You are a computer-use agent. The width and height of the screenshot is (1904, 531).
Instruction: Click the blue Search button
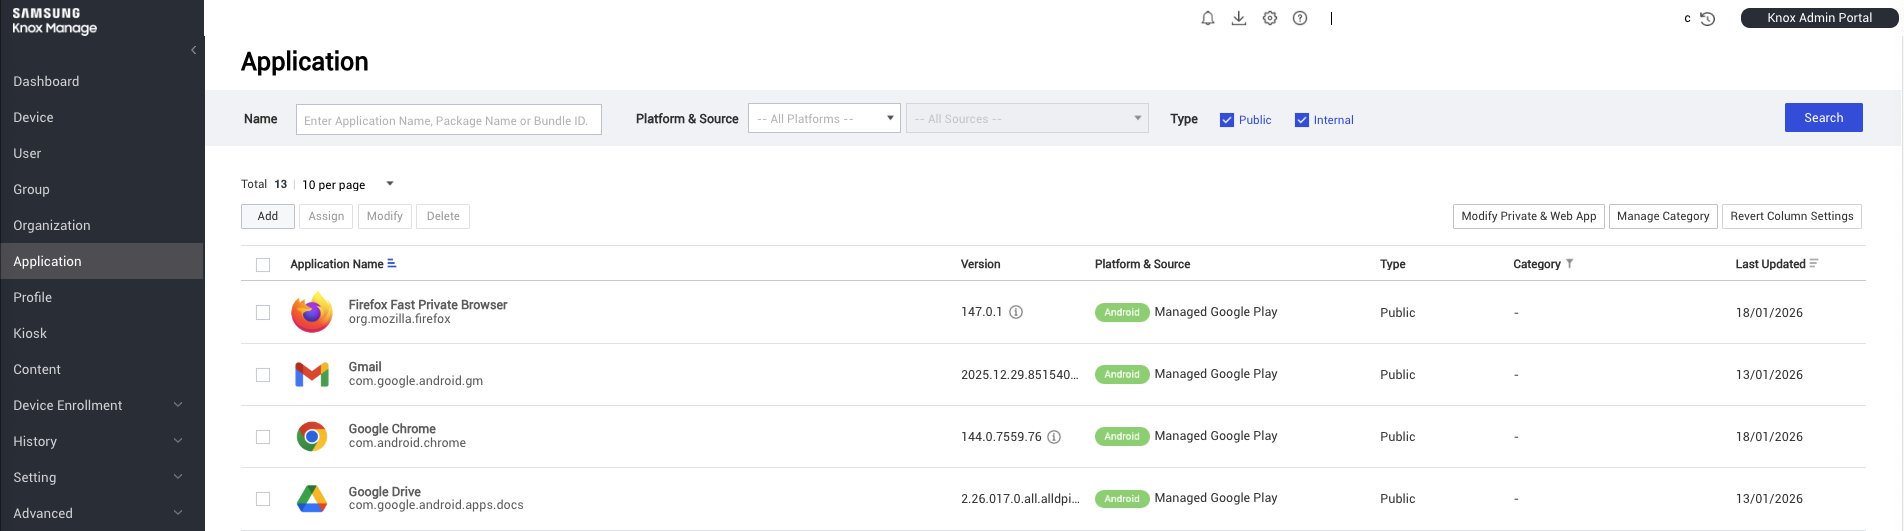pyautogui.click(x=1823, y=118)
